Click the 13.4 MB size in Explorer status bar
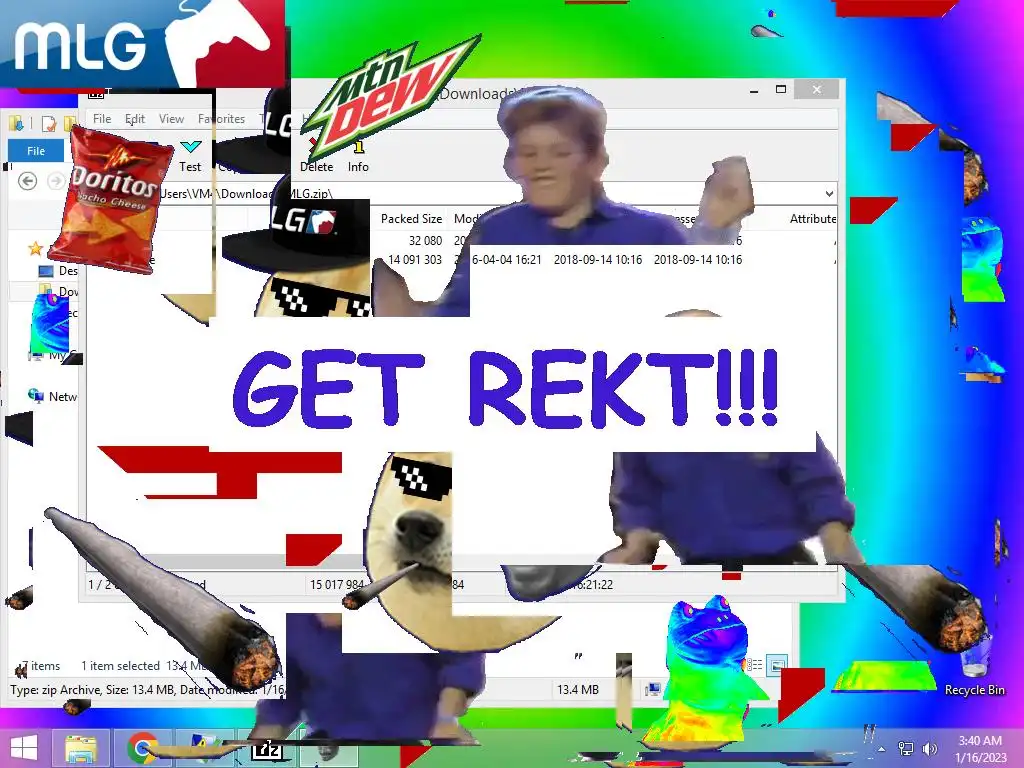Viewport: 1024px width, 768px height. (577, 690)
